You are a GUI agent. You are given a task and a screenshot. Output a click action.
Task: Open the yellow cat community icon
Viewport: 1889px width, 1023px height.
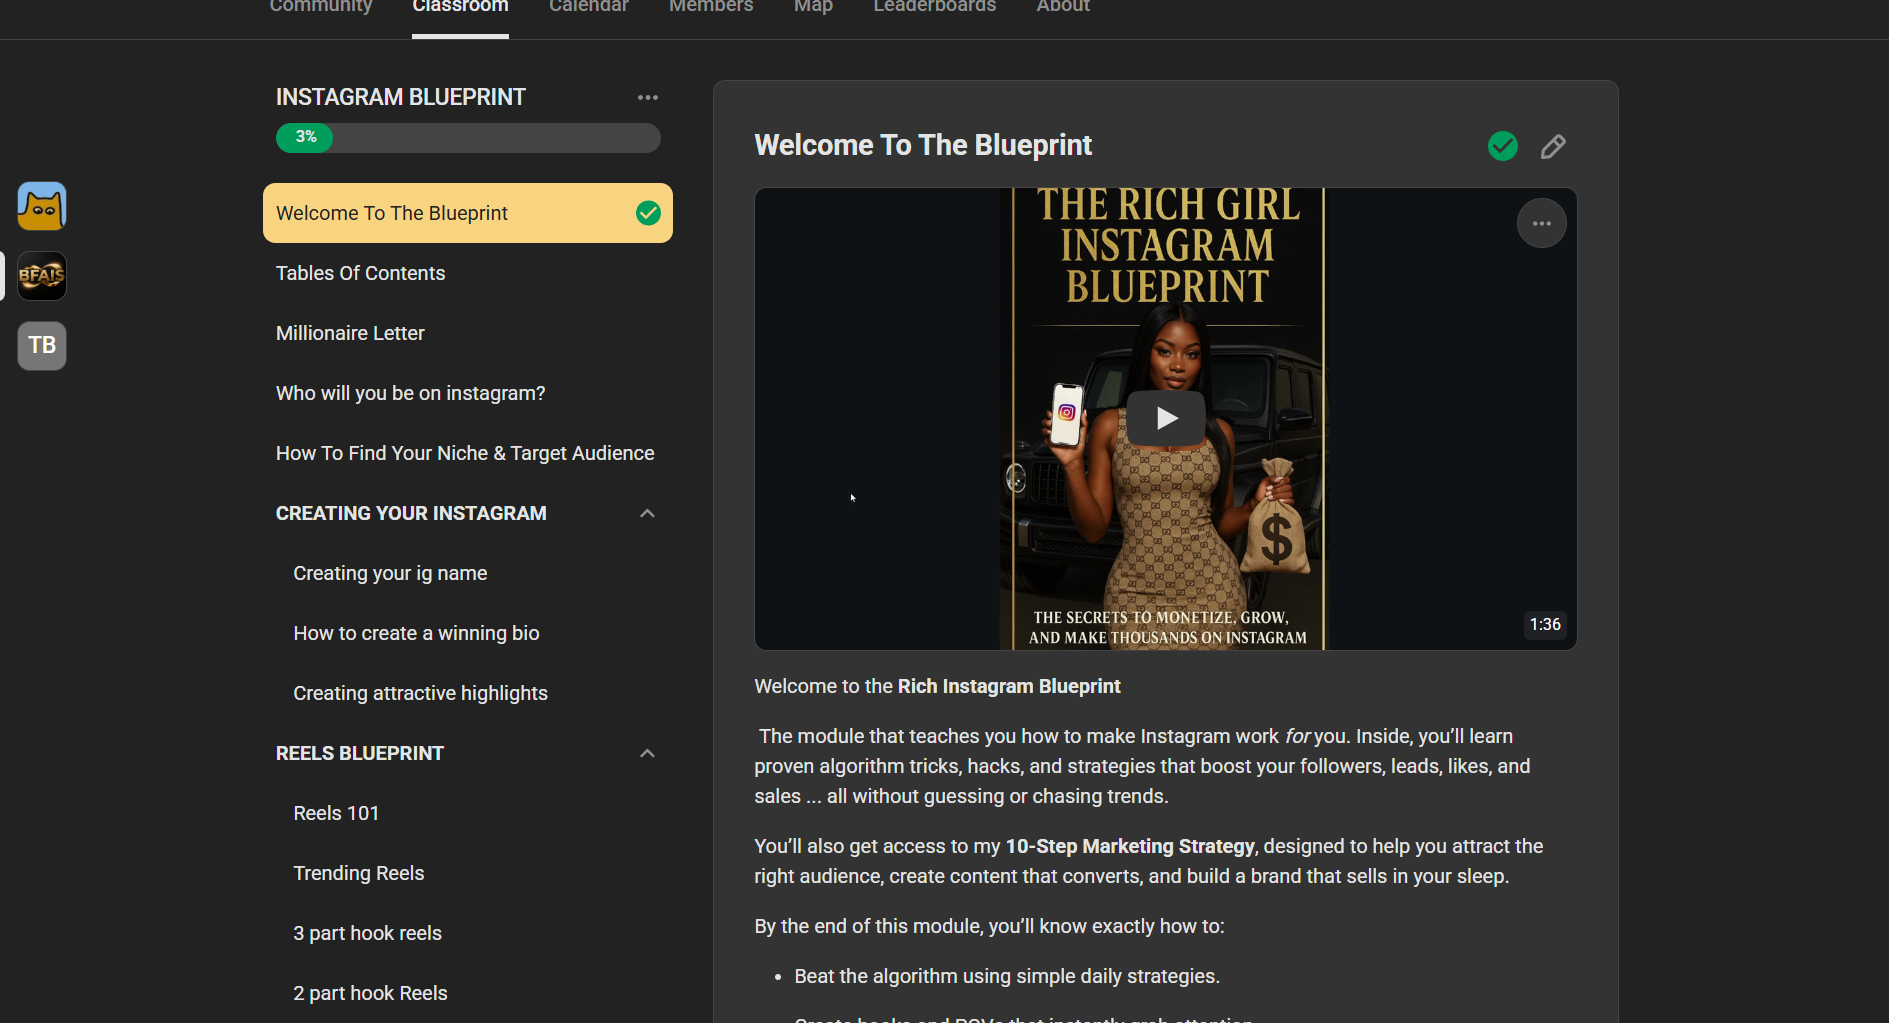[42, 206]
